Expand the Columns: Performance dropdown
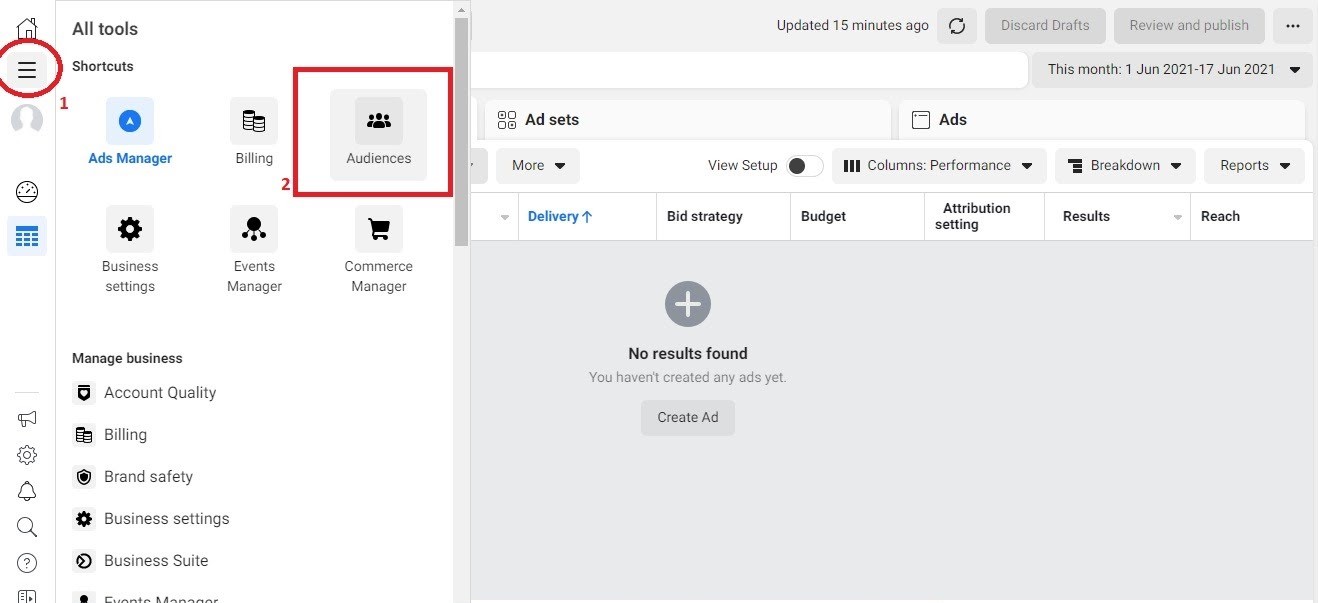Screen dimensions: 1318x603 click(938, 166)
